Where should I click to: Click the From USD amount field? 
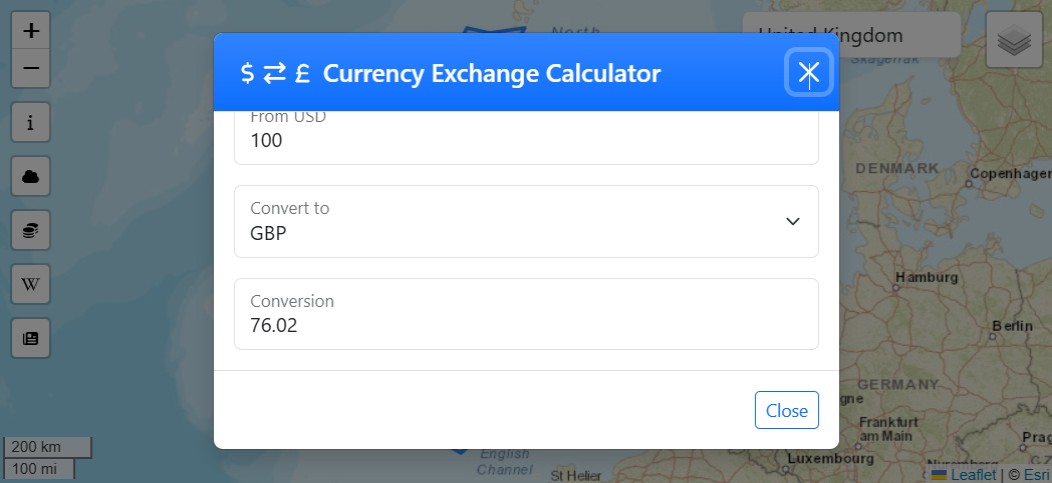pyautogui.click(x=526, y=140)
